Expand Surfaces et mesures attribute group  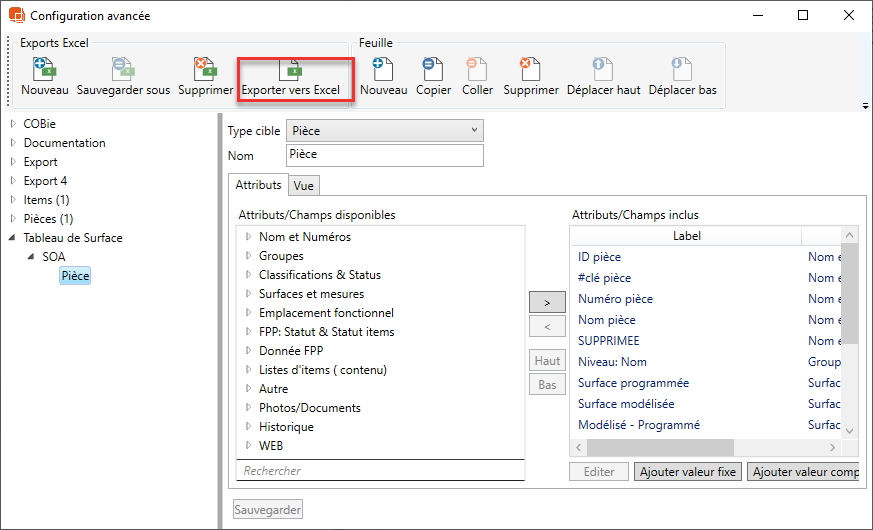[247, 294]
